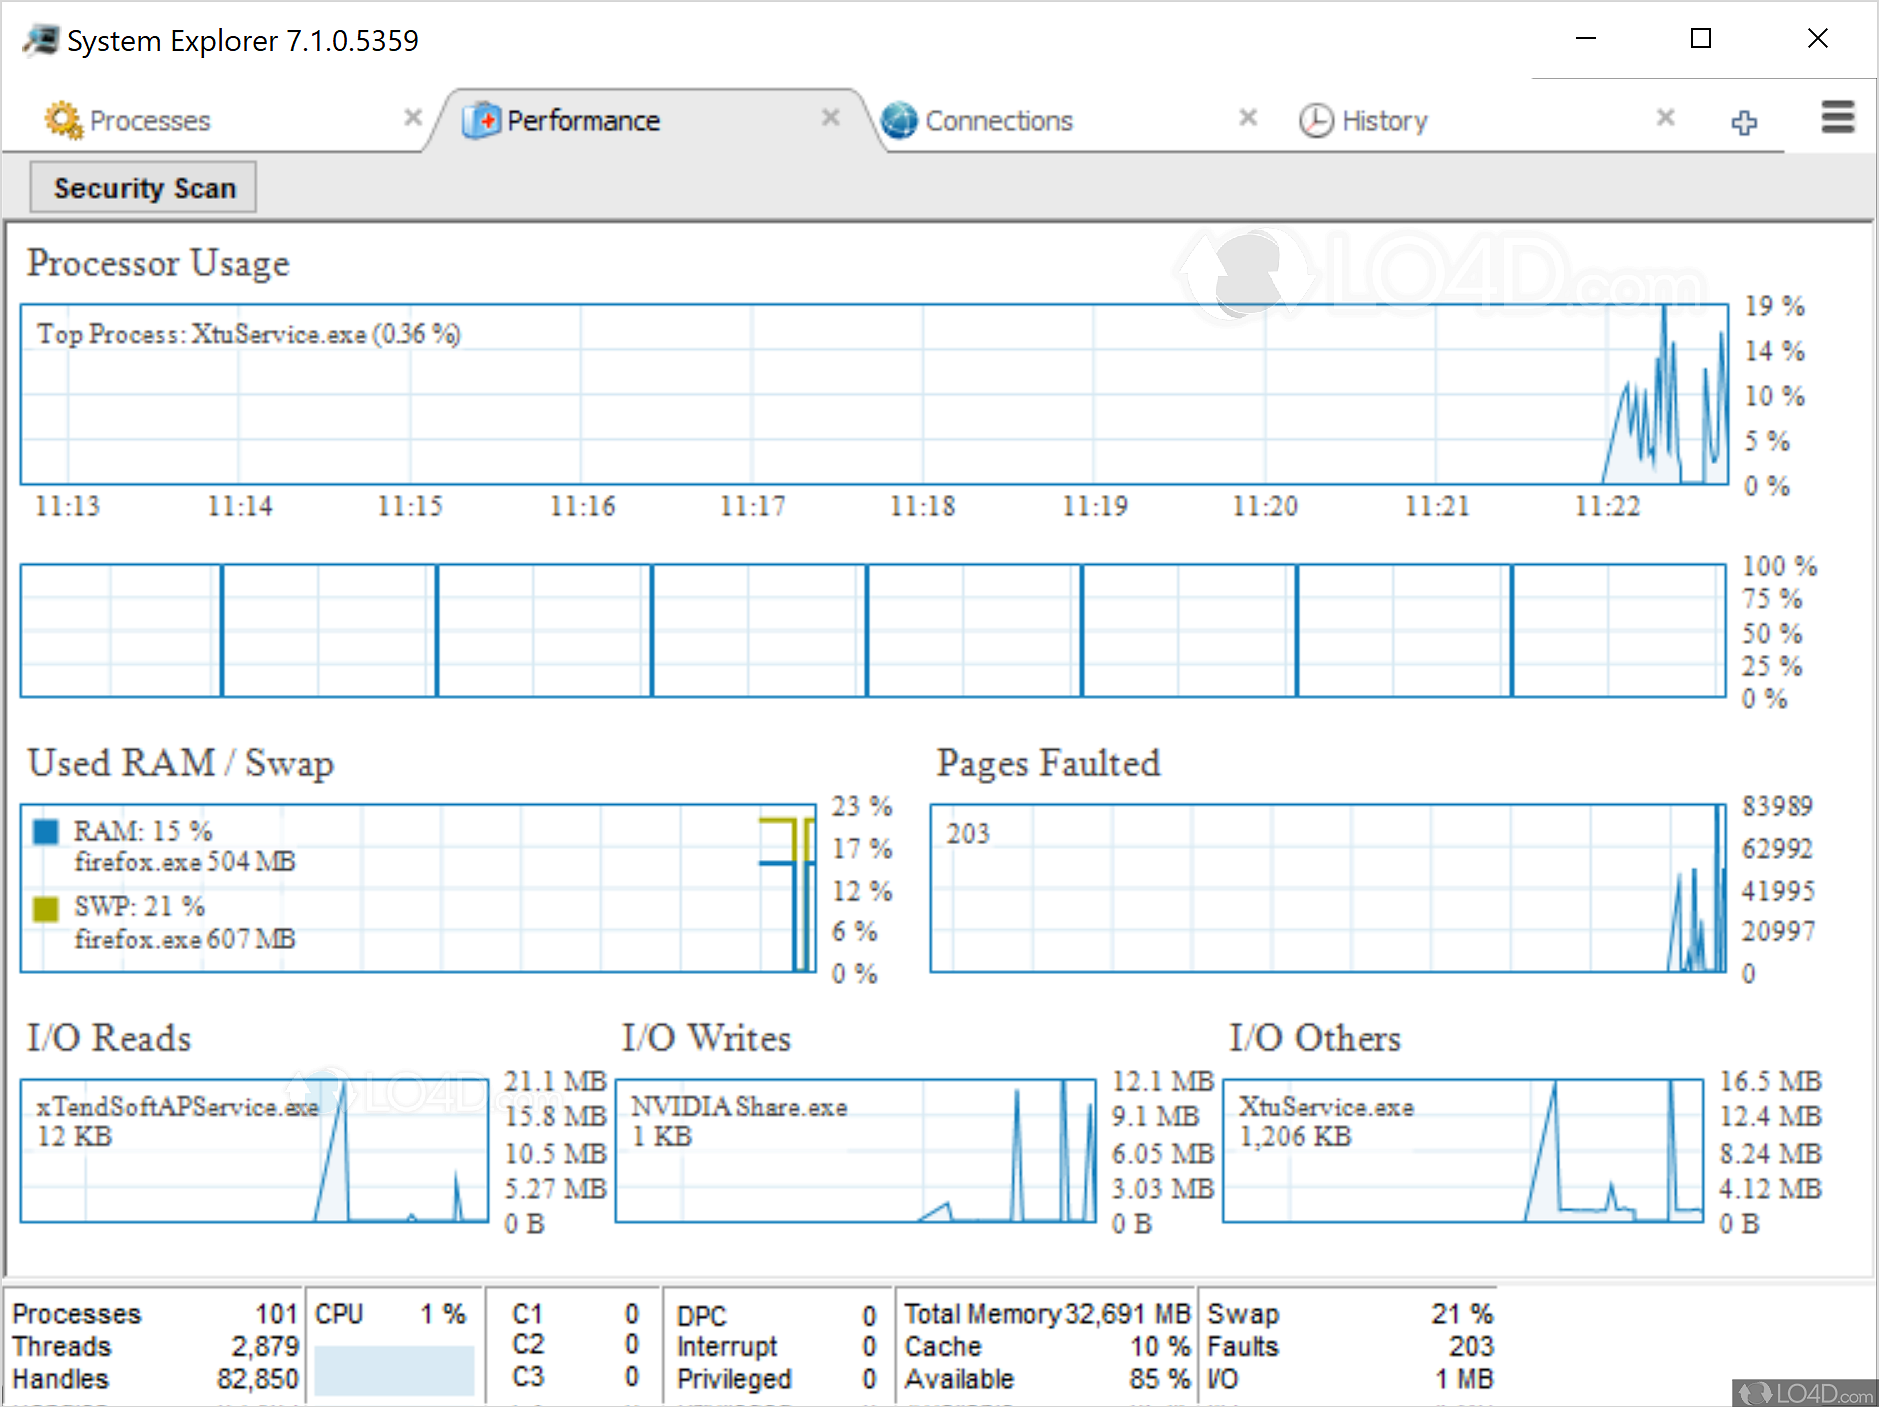Click '1,206 KB' value in I/O Others

(1295, 1137)
